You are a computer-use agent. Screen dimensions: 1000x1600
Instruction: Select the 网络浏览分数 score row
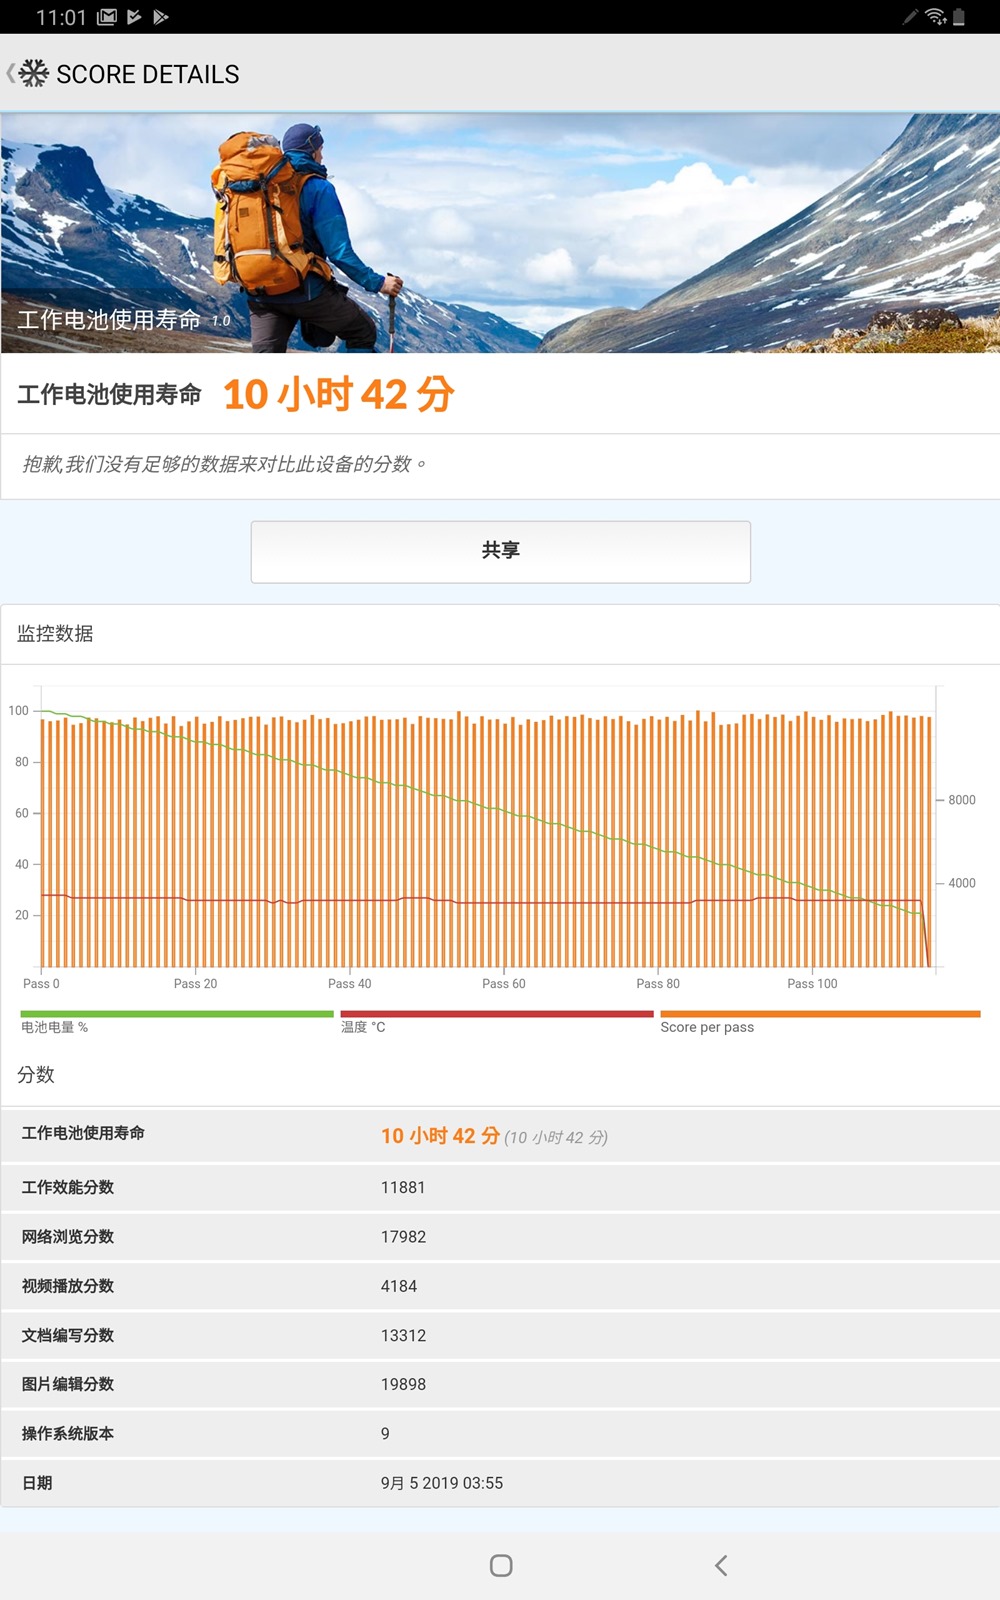pyautogui.click(x=500, y=1236)
